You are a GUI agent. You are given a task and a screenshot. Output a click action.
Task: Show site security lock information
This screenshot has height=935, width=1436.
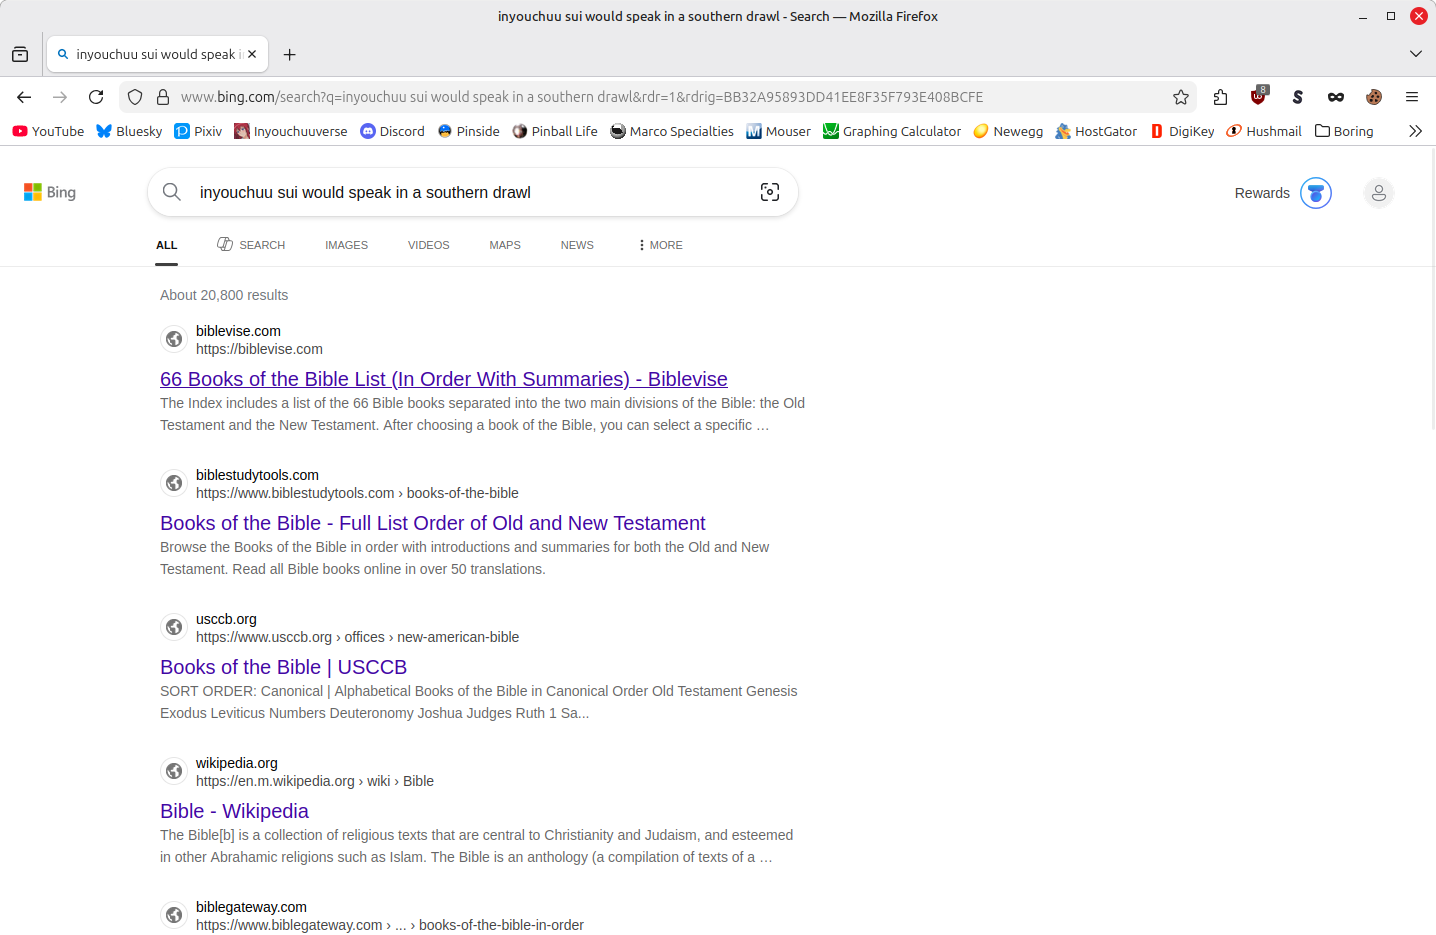coord(163,97)
